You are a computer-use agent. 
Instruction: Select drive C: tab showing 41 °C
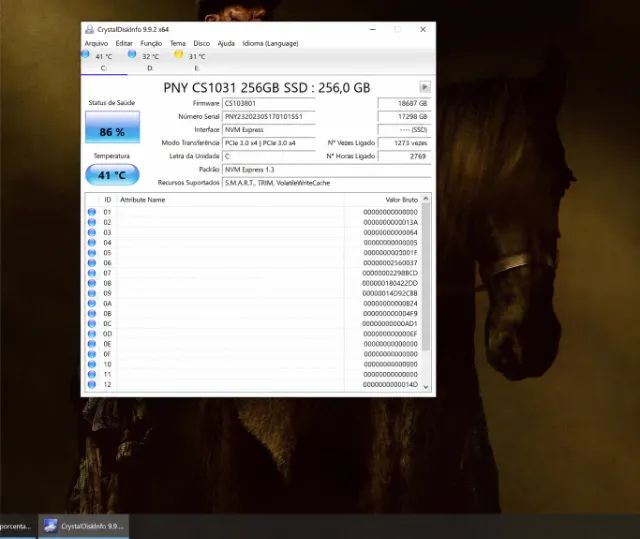coord(104,62)
